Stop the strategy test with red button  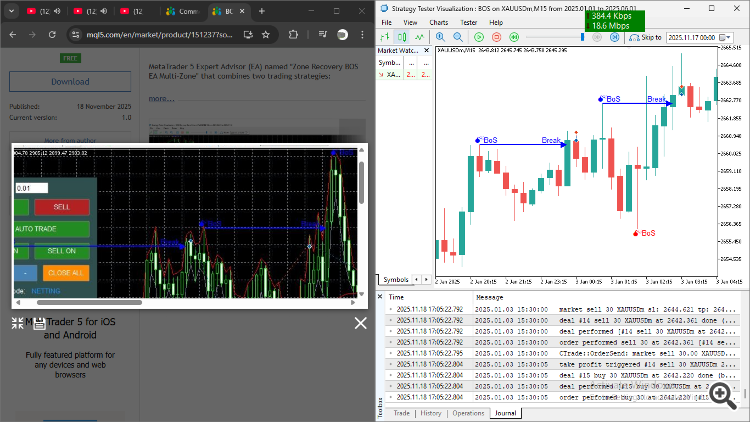coord(496,37)
